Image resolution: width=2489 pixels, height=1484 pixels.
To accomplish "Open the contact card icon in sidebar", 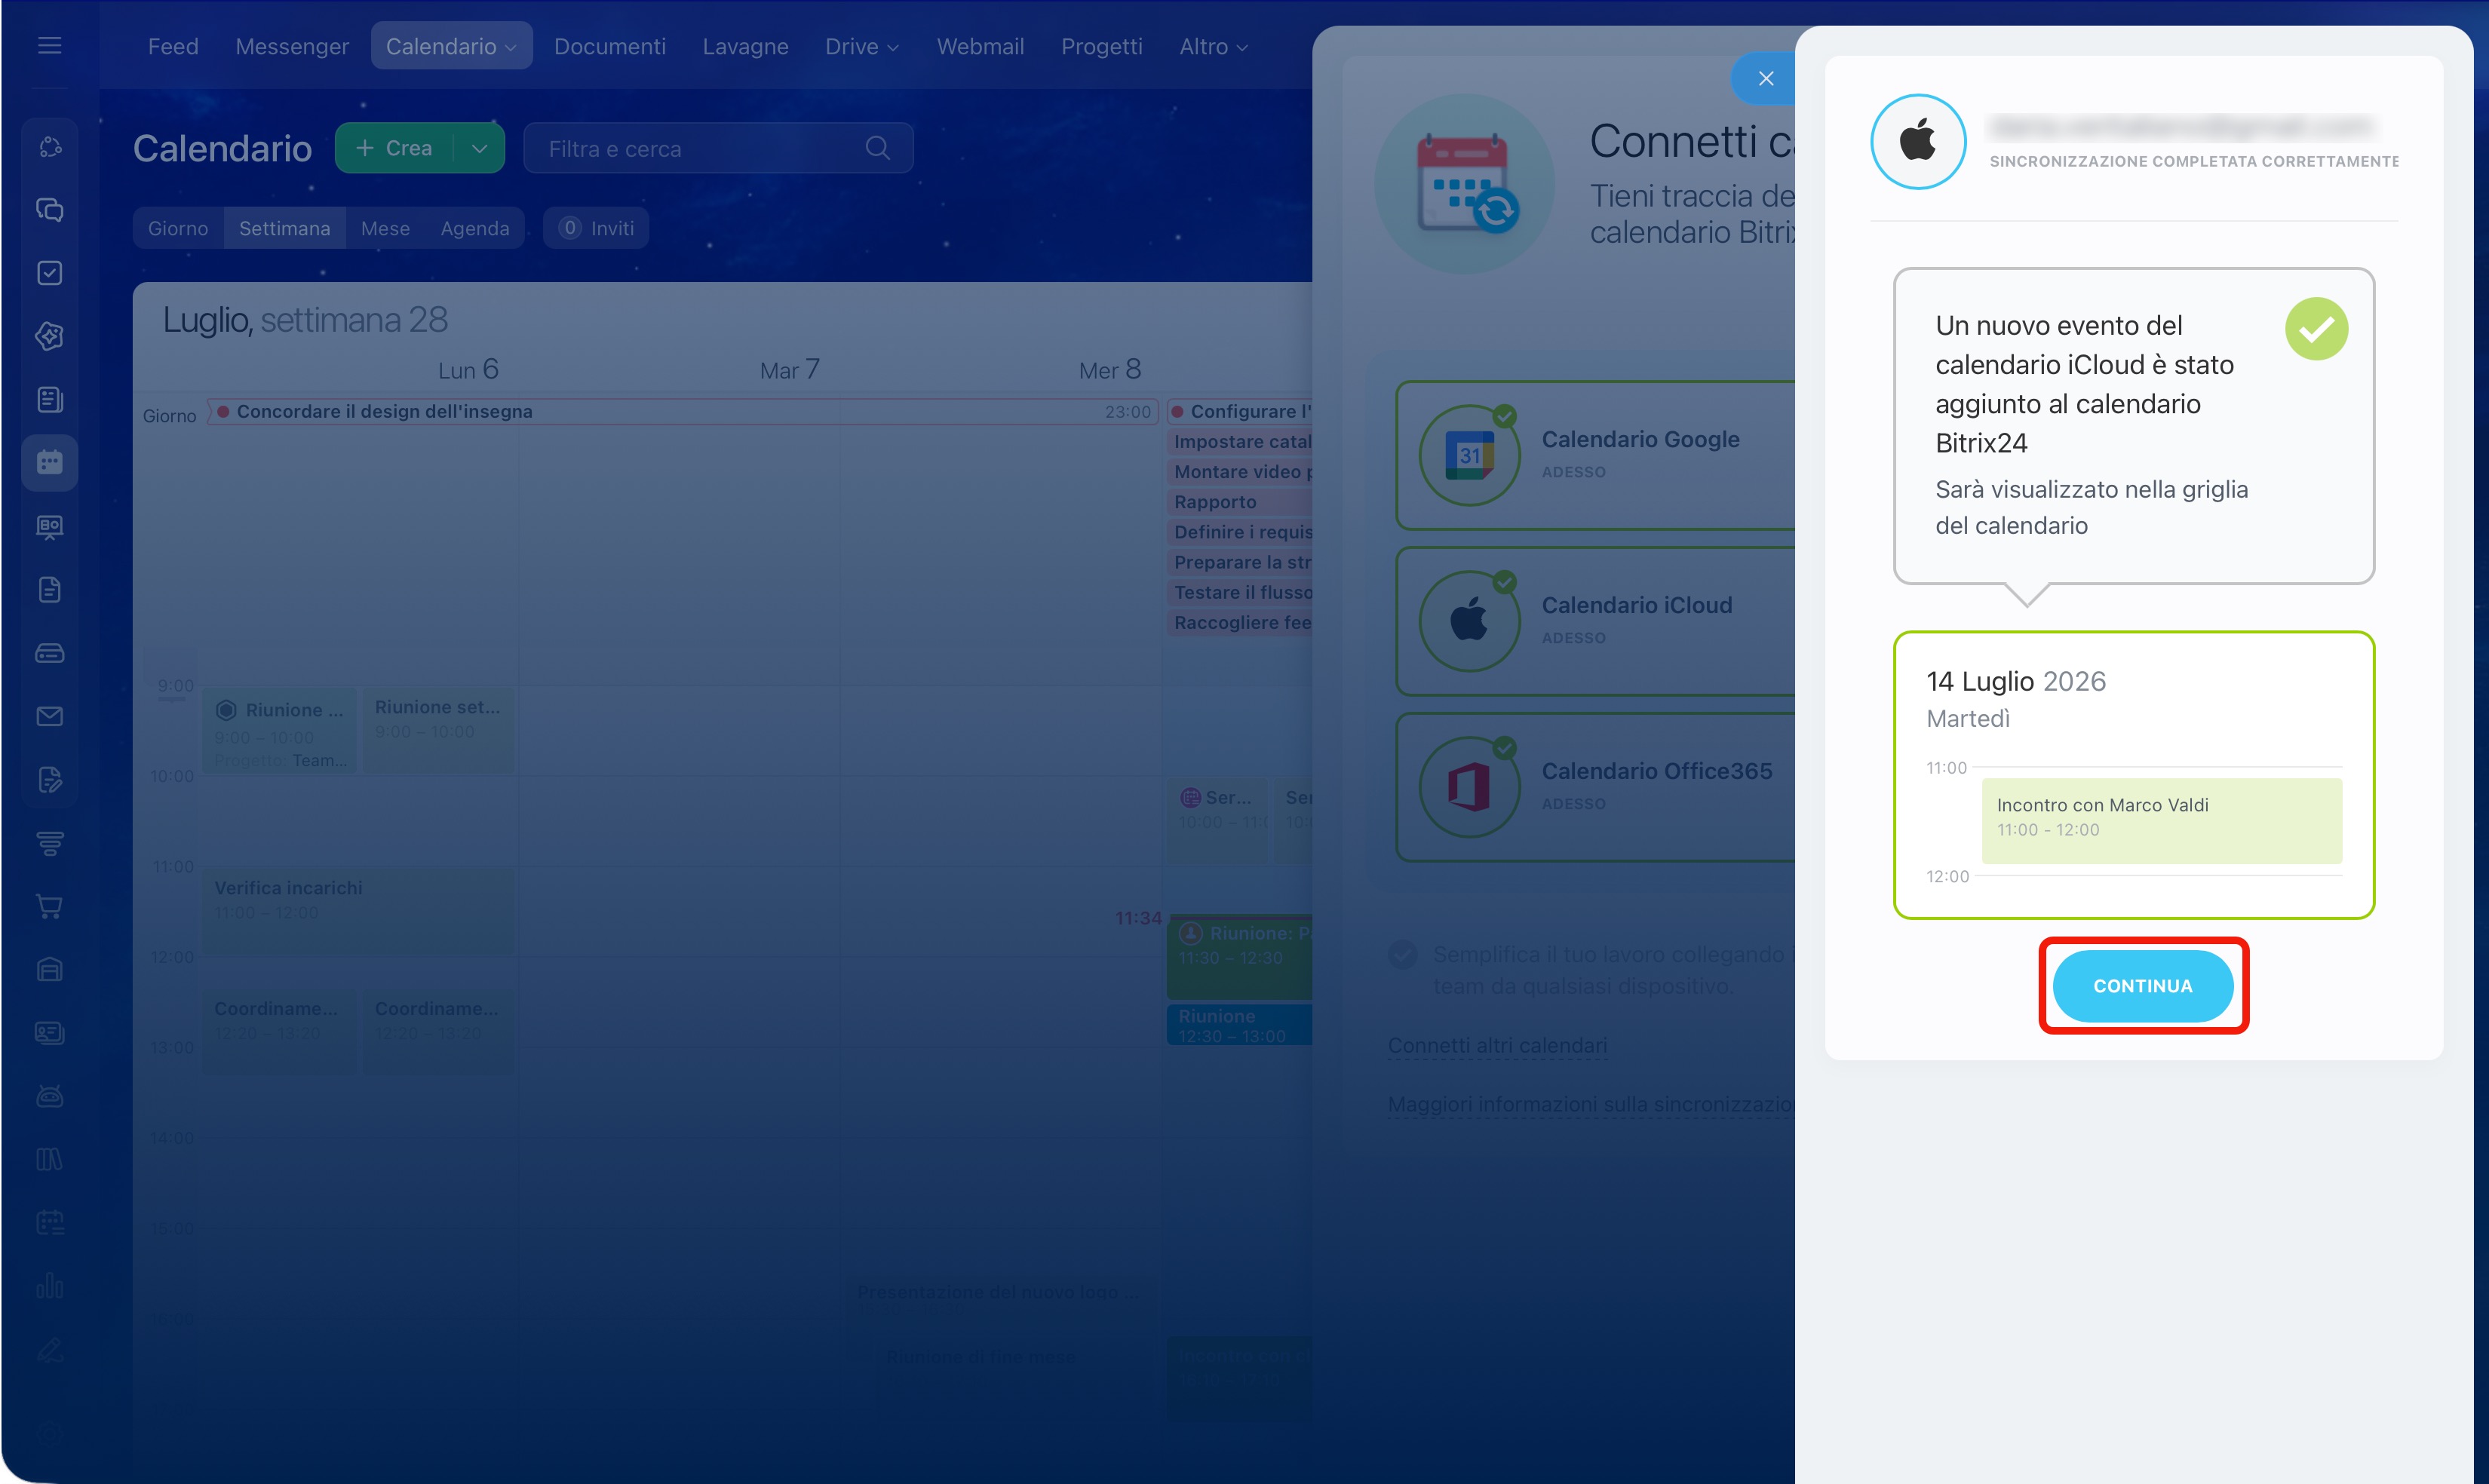I will [x=50, y=1033].
